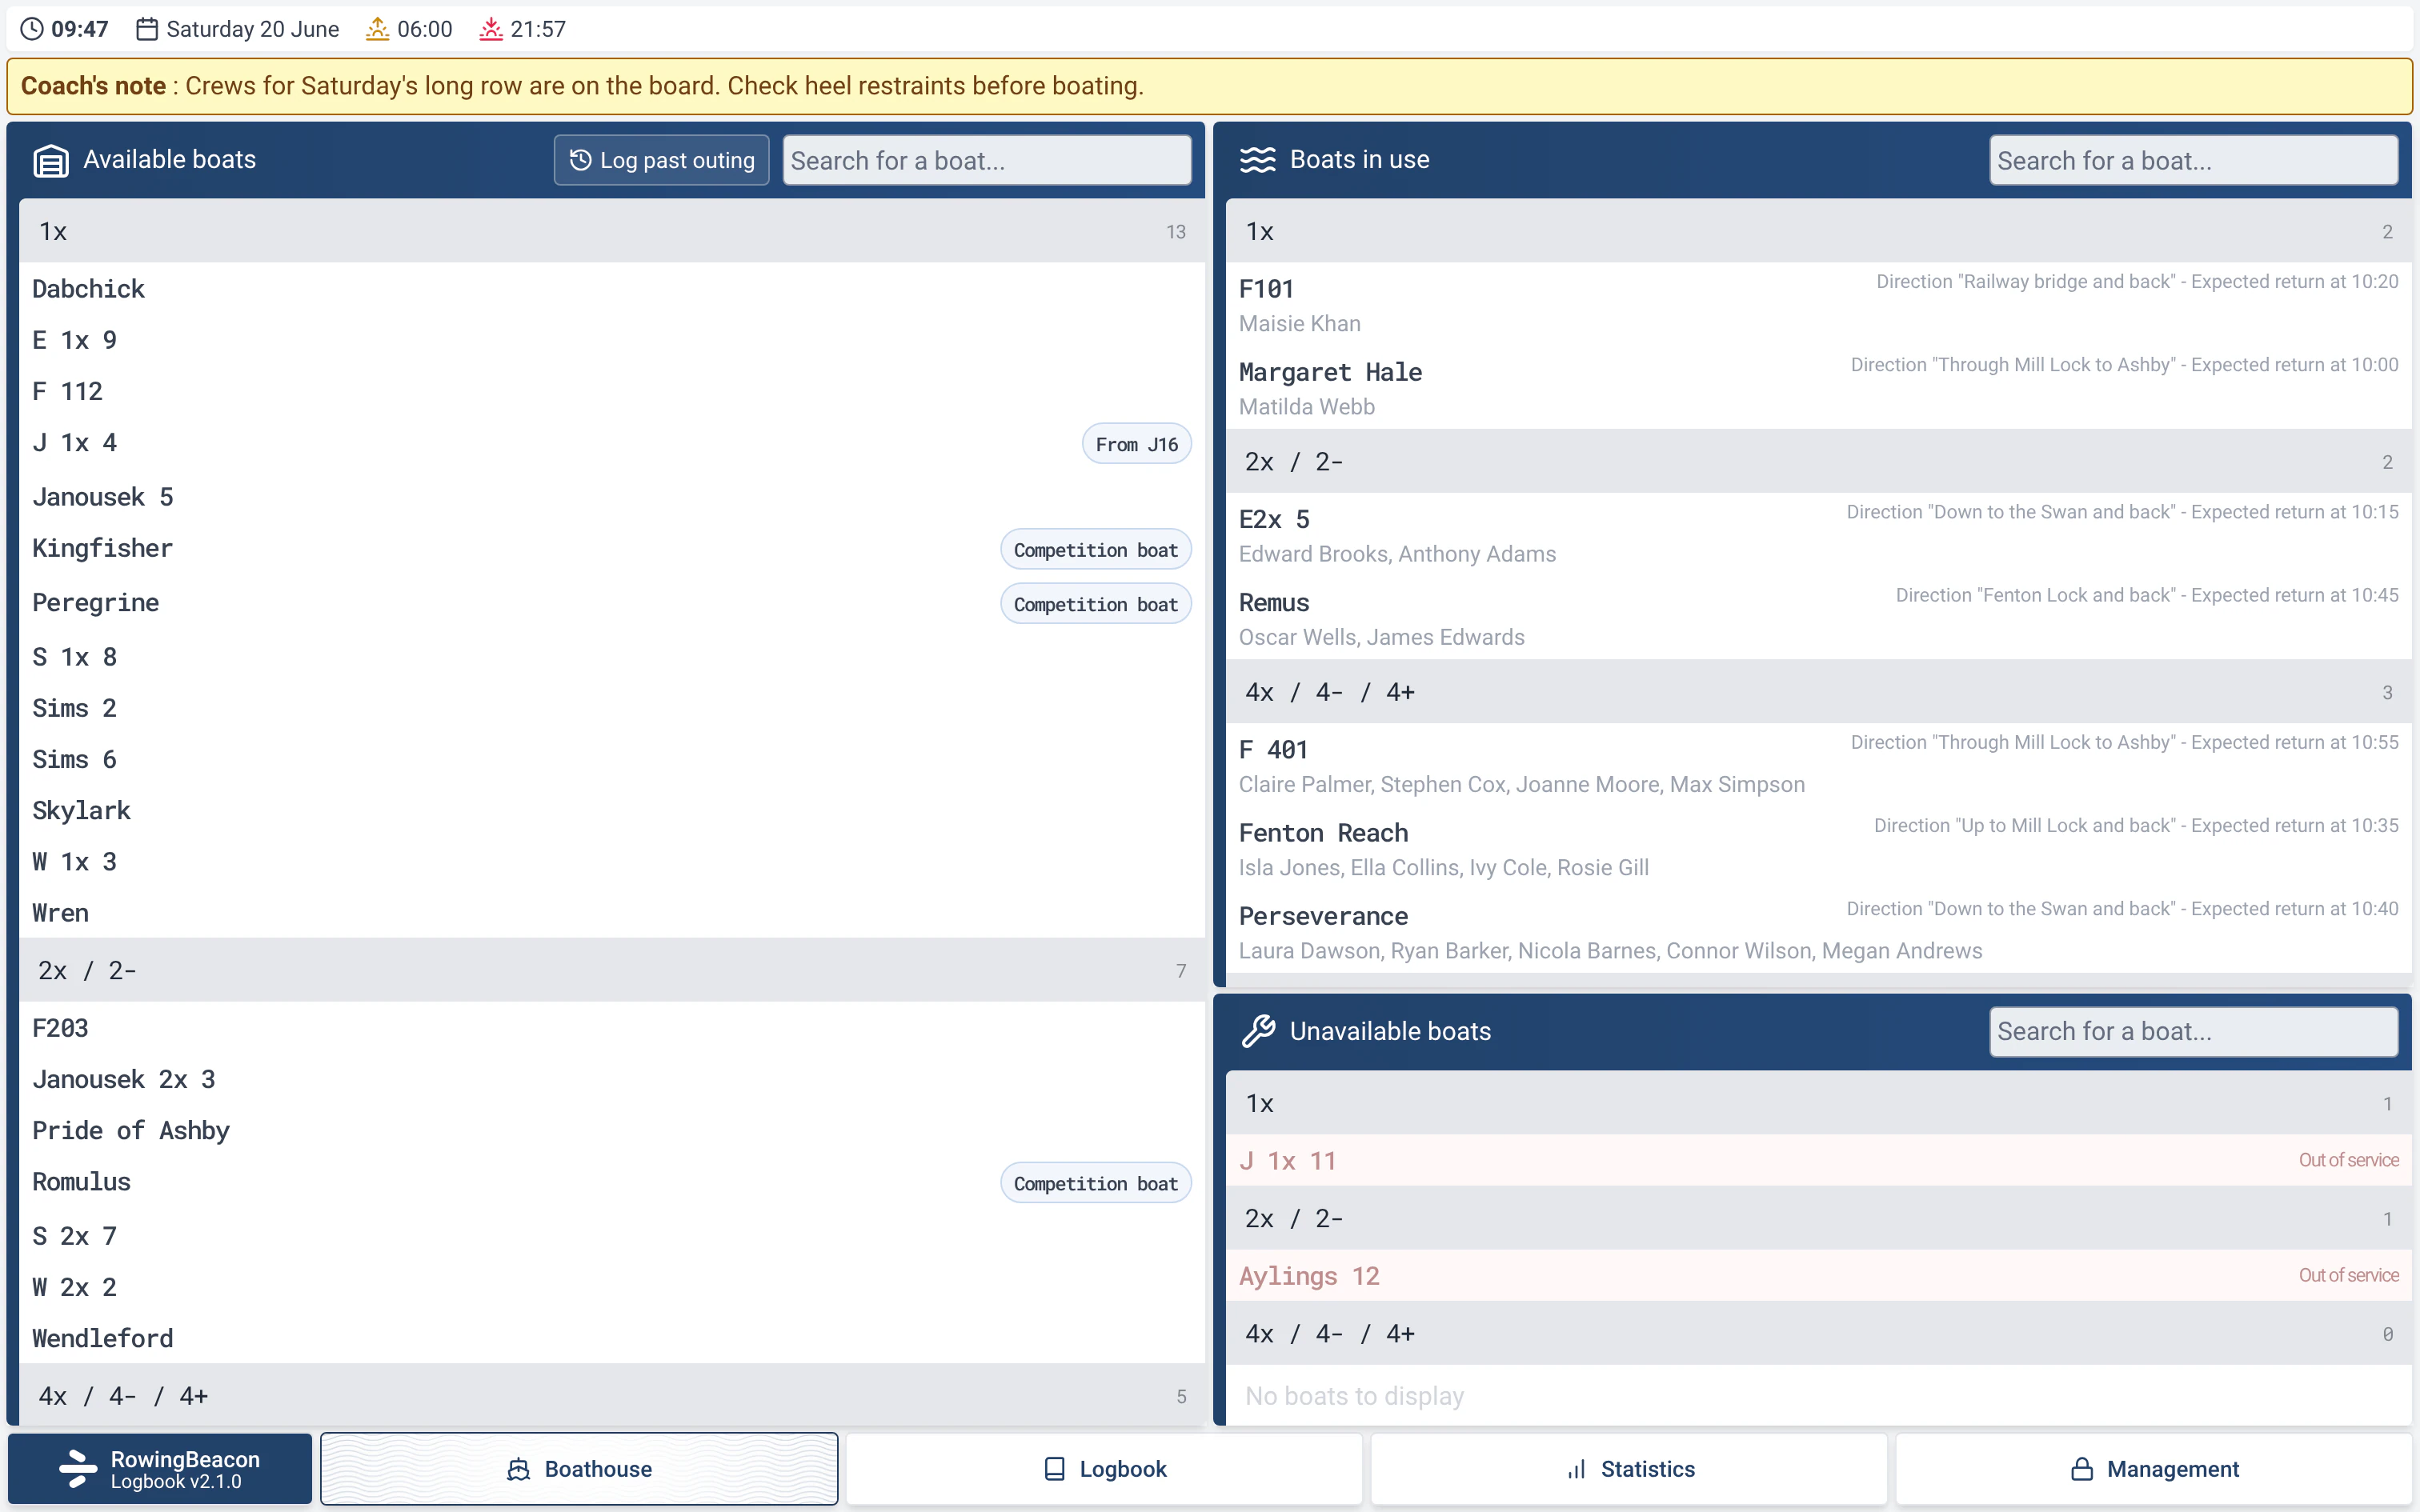Collapse the 2x / 2- group in Available boats
Viewport: 2420px width, 1512px height.
click(612, 970)
